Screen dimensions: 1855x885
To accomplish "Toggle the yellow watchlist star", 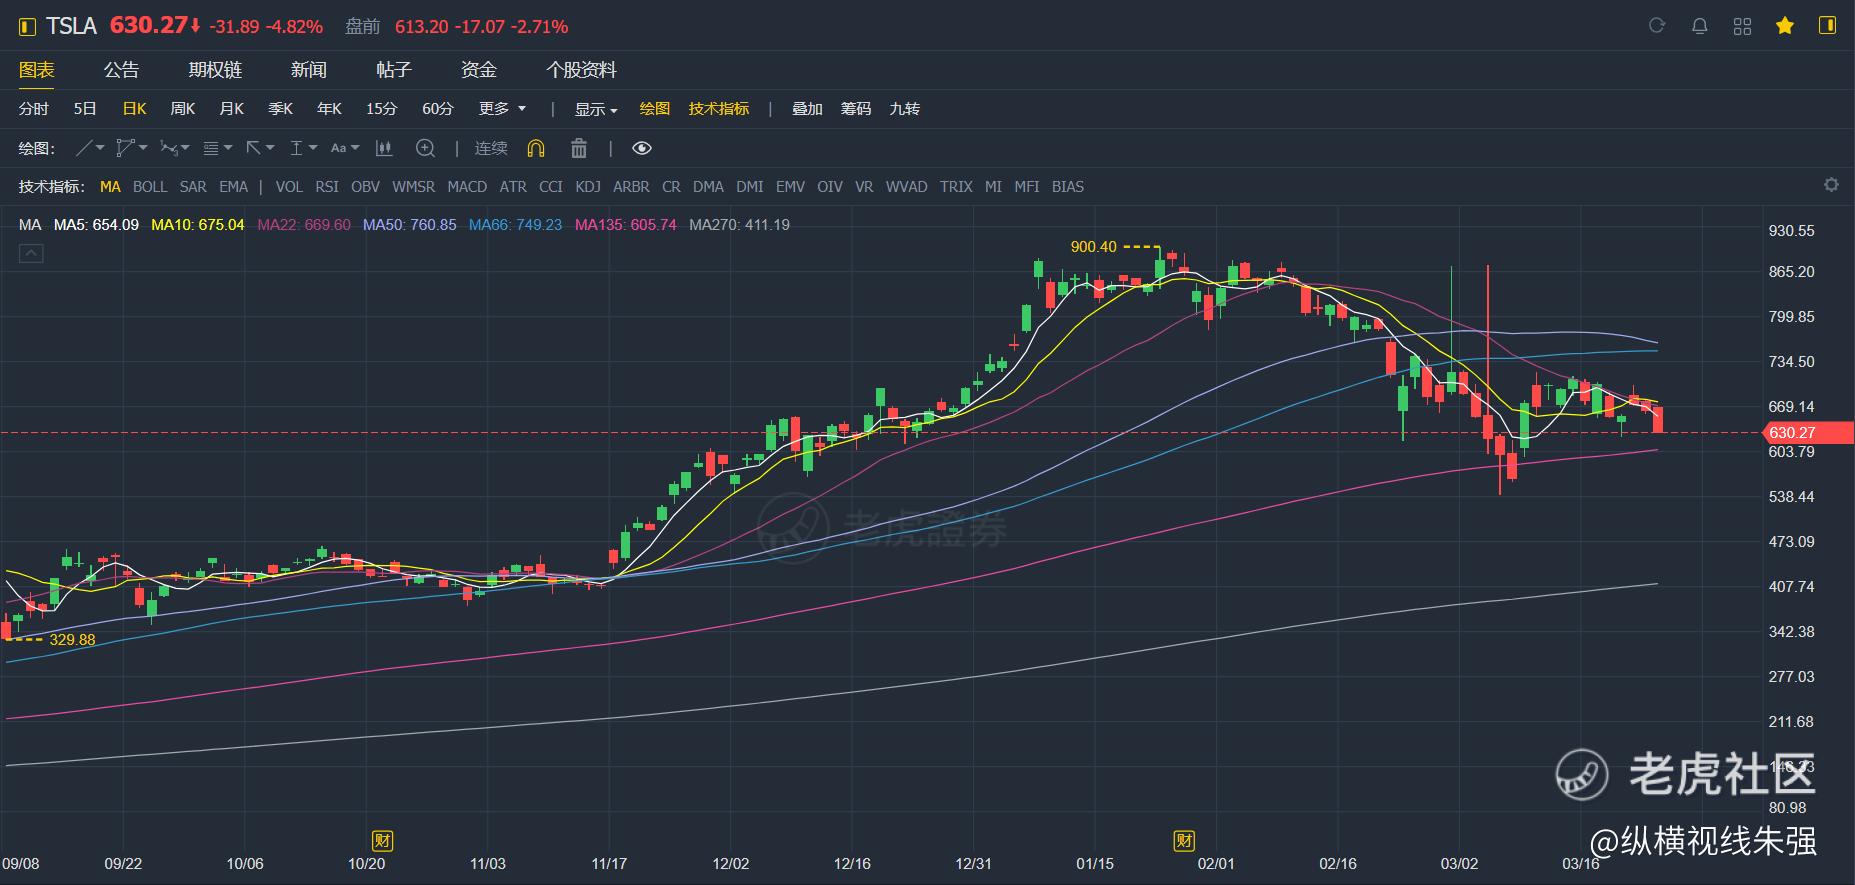I will coord(1785,26).
